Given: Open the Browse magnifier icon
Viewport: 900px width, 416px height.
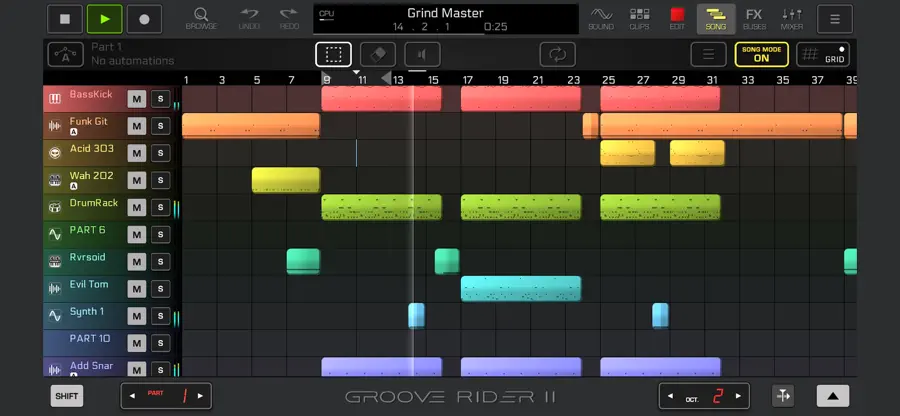Looking at the screenshot, I should tap(201, 19).
